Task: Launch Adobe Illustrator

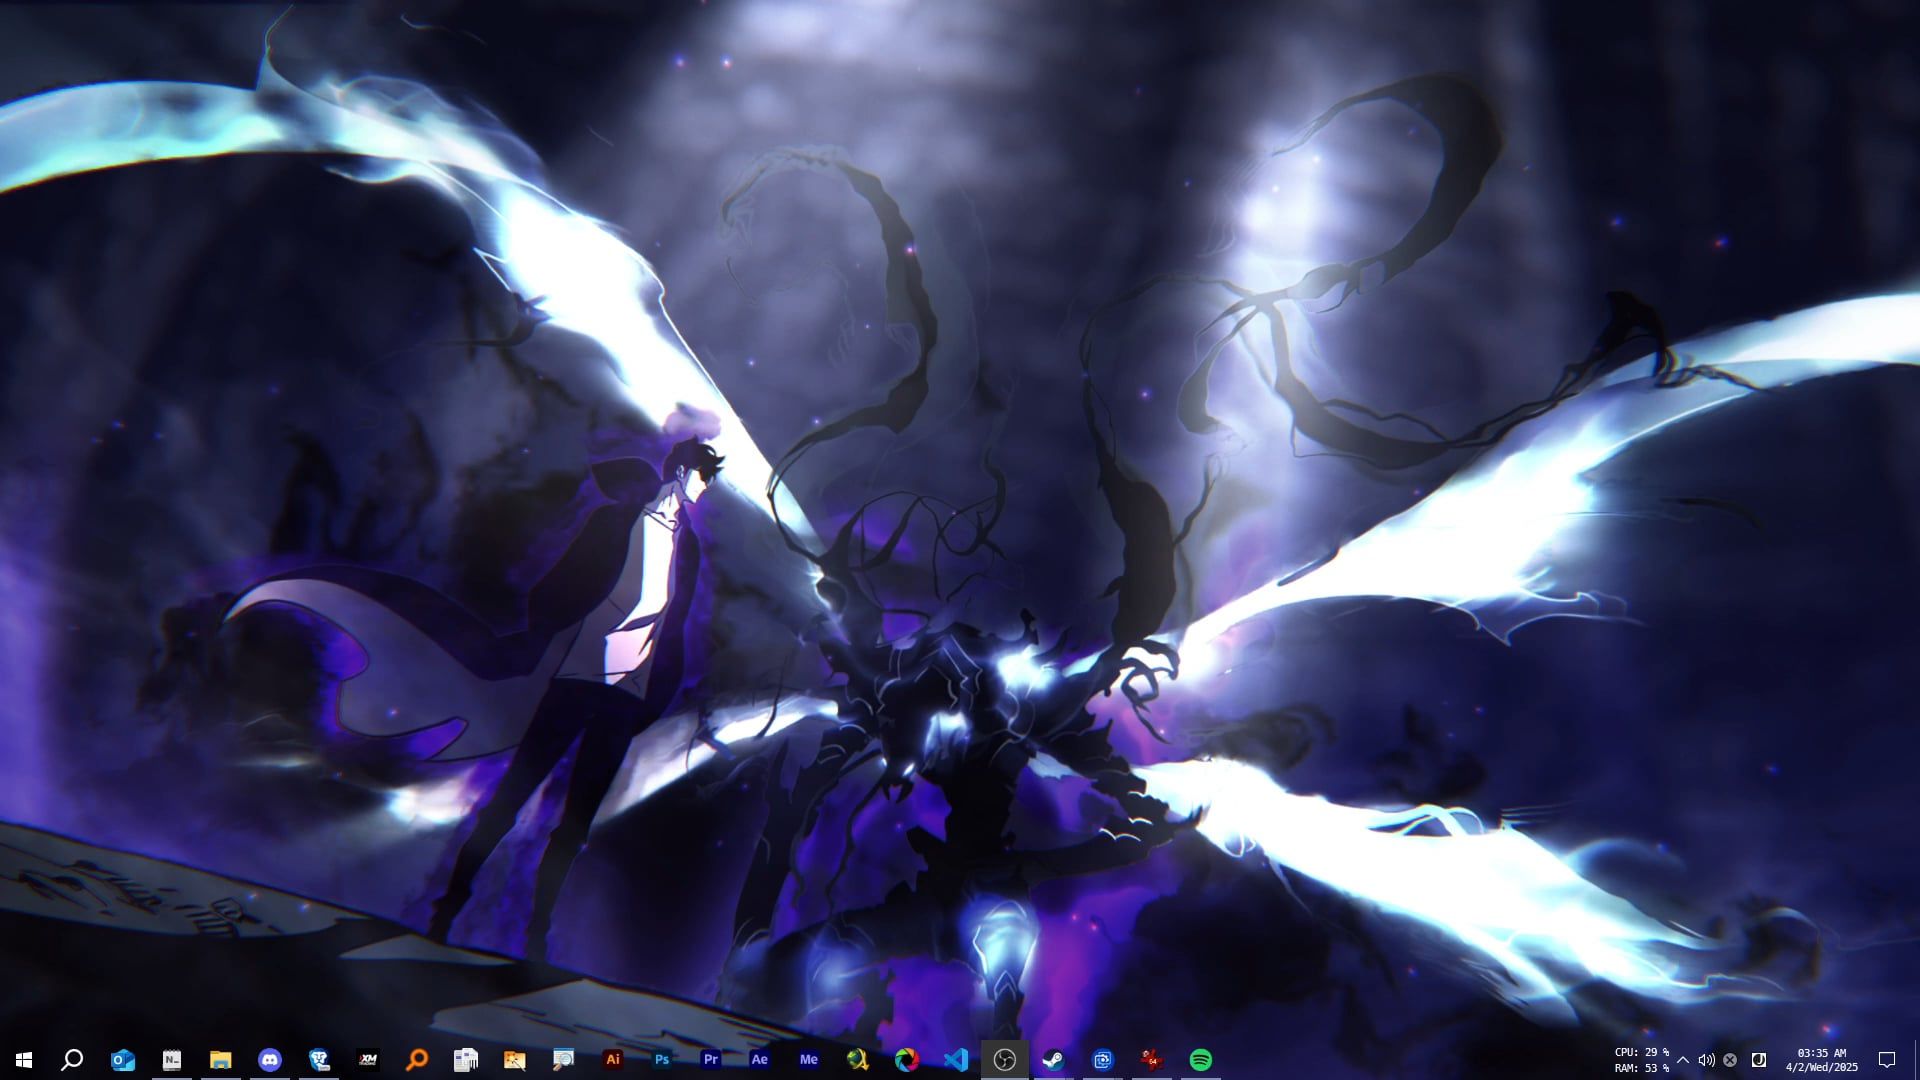Action: tap(612, 1059)
